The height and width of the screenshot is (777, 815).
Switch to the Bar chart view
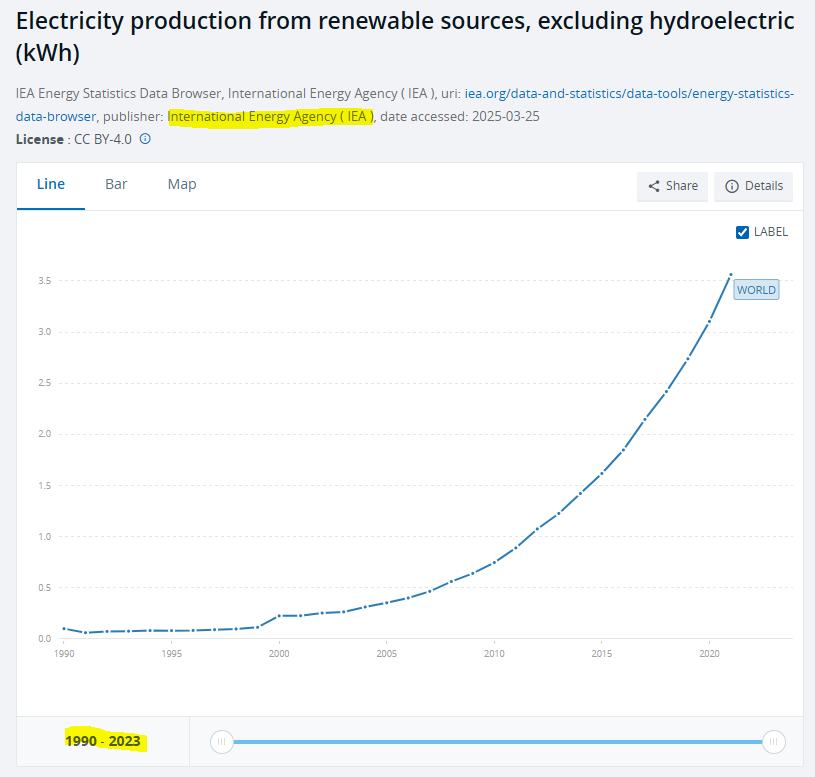coord(116,184)
